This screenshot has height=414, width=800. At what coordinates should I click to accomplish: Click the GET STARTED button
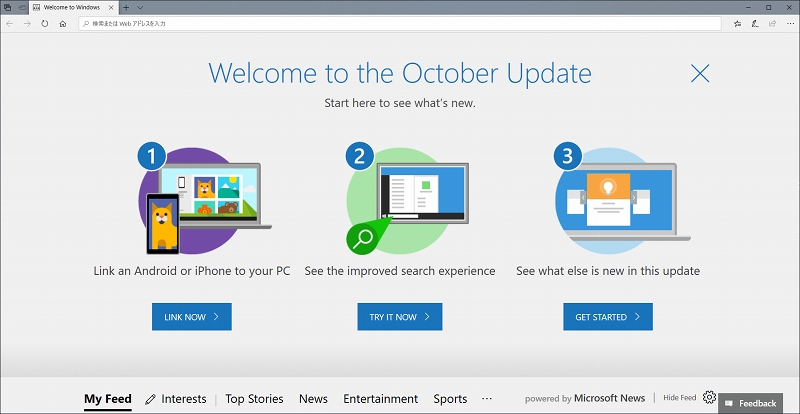tap(608, 316)
